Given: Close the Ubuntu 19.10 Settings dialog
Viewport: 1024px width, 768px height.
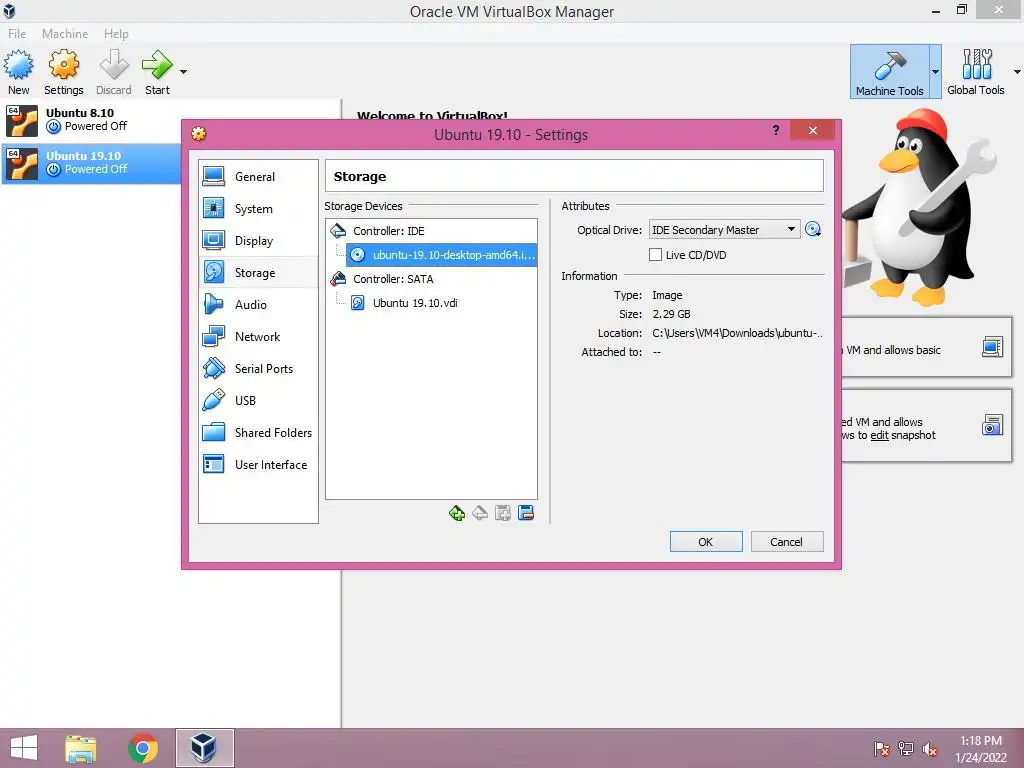Looking at the screenshot, I should click(812, 130).
